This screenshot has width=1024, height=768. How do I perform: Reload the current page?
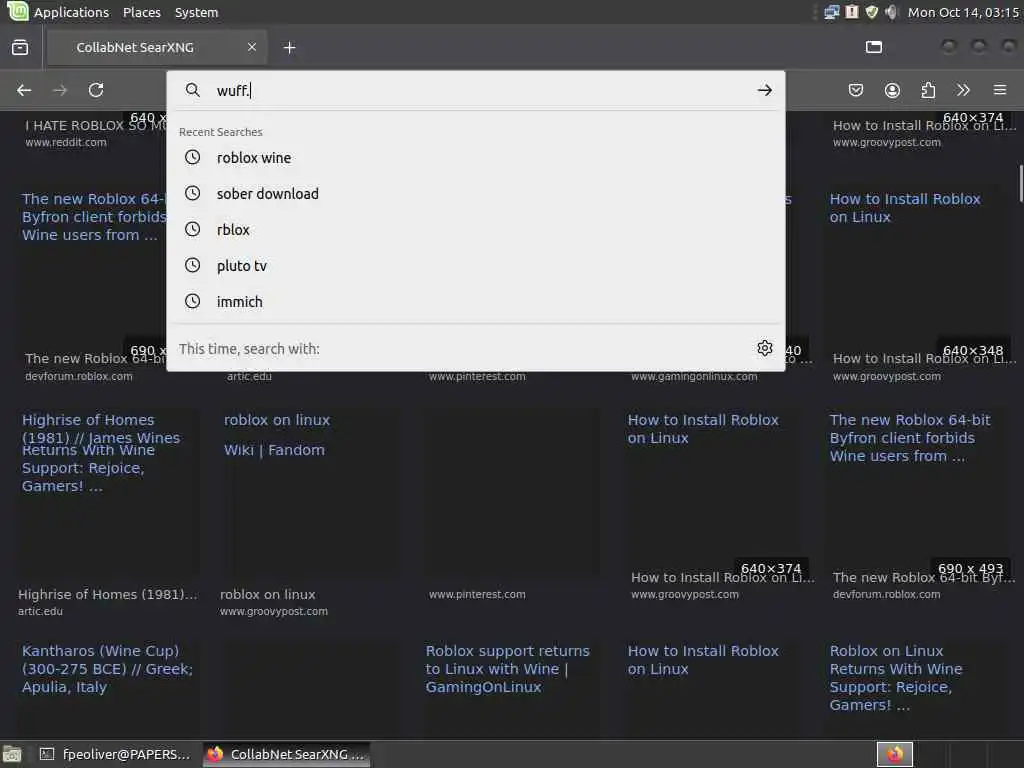[x=96, y=90]
